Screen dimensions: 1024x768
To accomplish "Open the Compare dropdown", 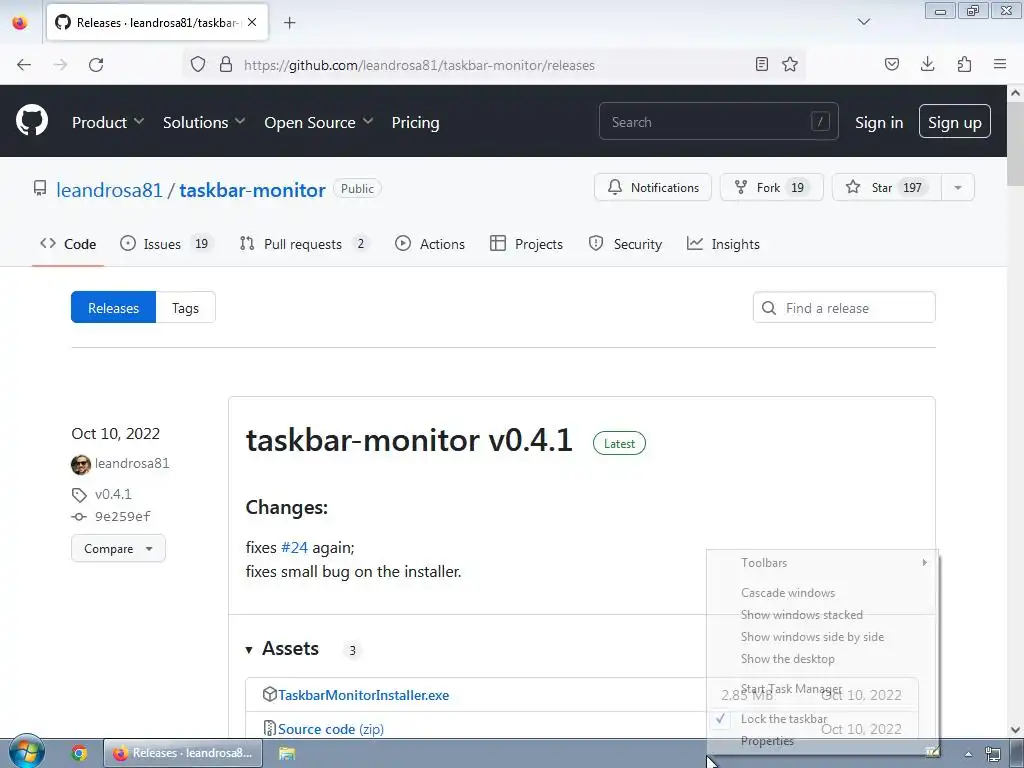I will tap(118, 549).
